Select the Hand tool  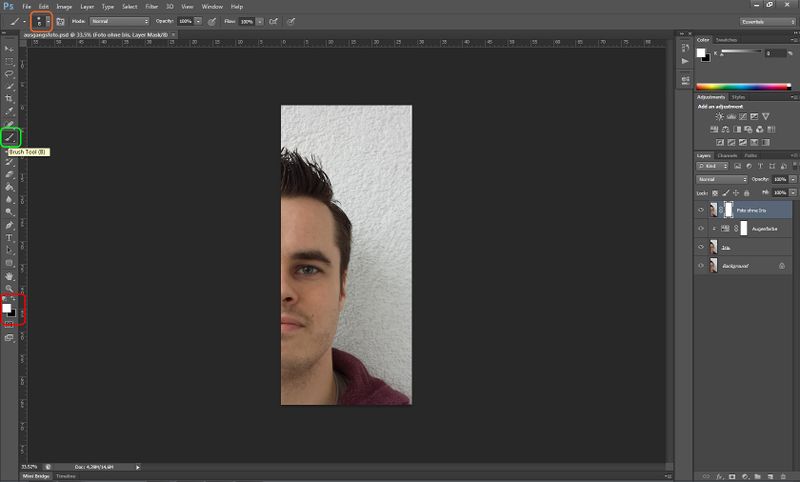click(x=10, y=275)
